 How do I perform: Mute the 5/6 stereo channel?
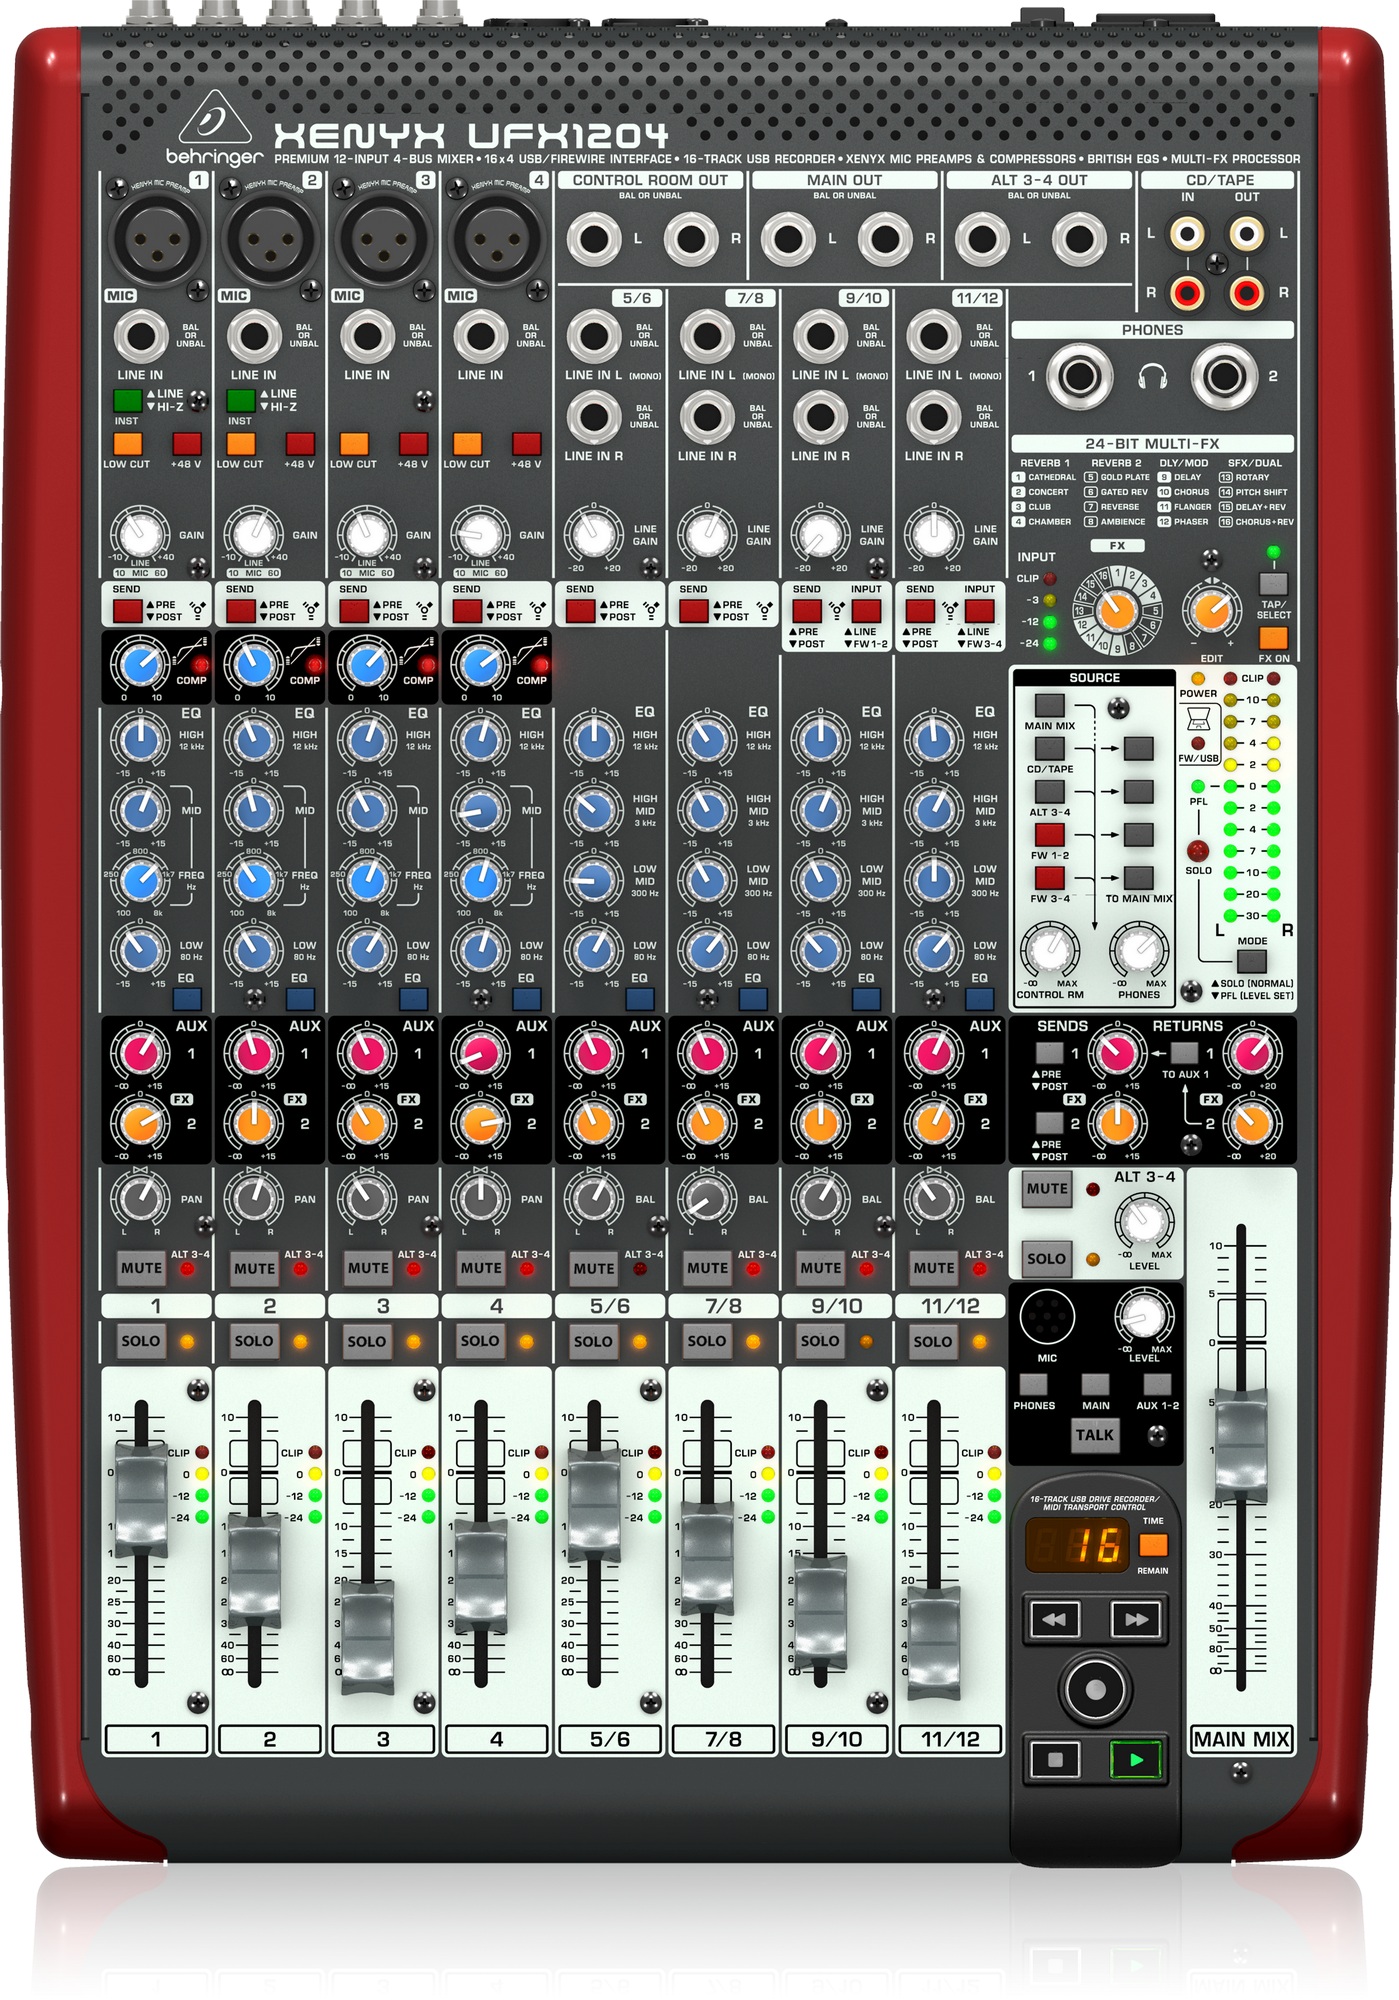(594, 1267)
